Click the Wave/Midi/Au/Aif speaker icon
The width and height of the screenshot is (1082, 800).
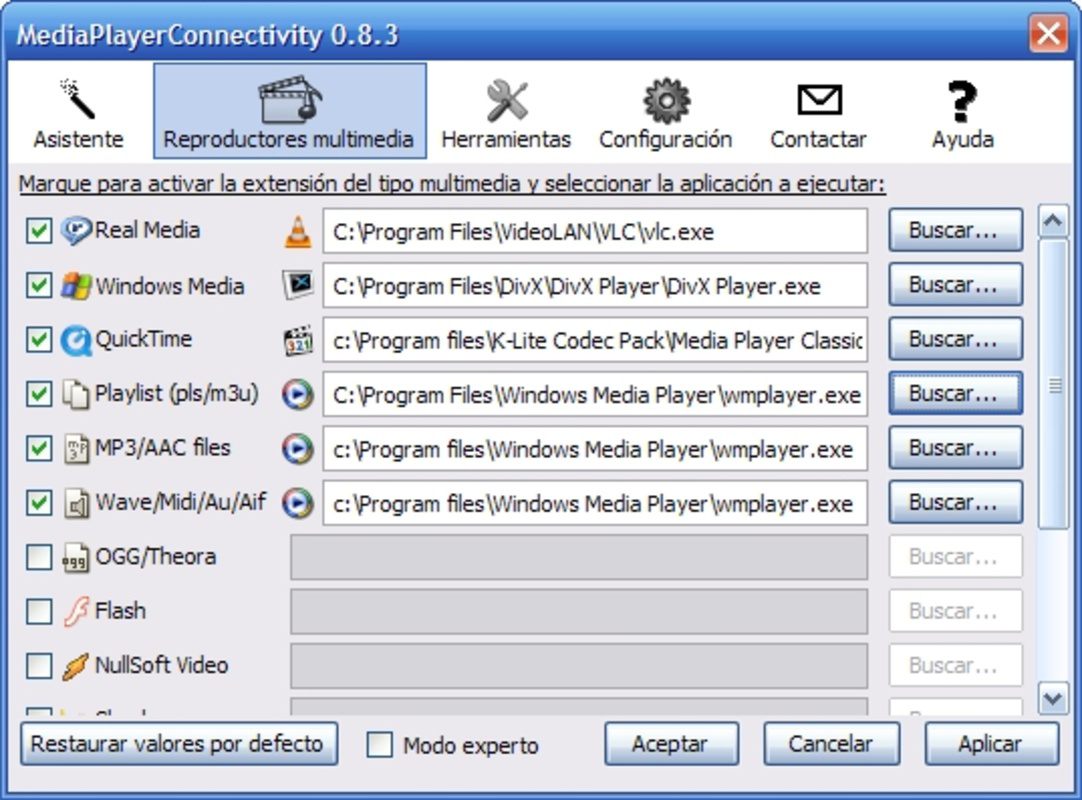(x=76, y=503)
